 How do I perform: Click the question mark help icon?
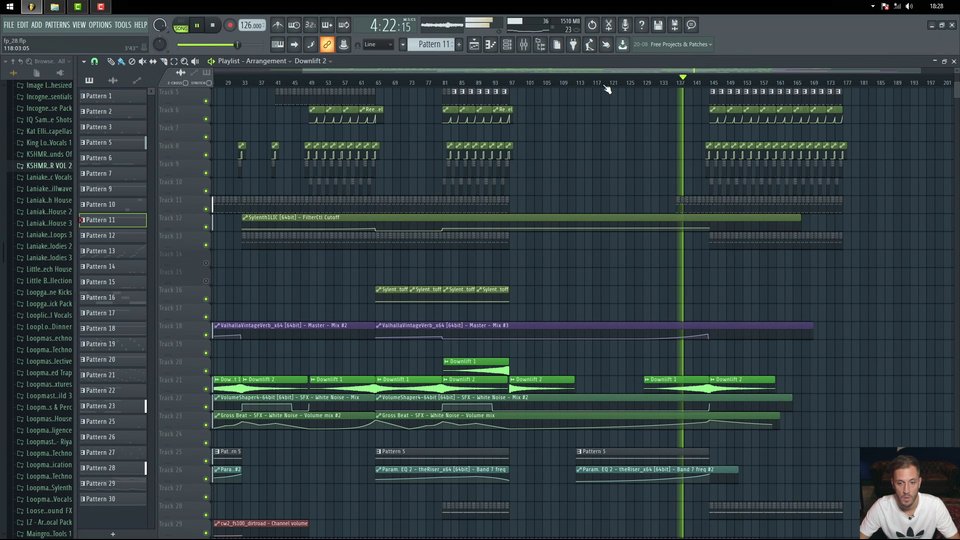click(x=642, y=25)
